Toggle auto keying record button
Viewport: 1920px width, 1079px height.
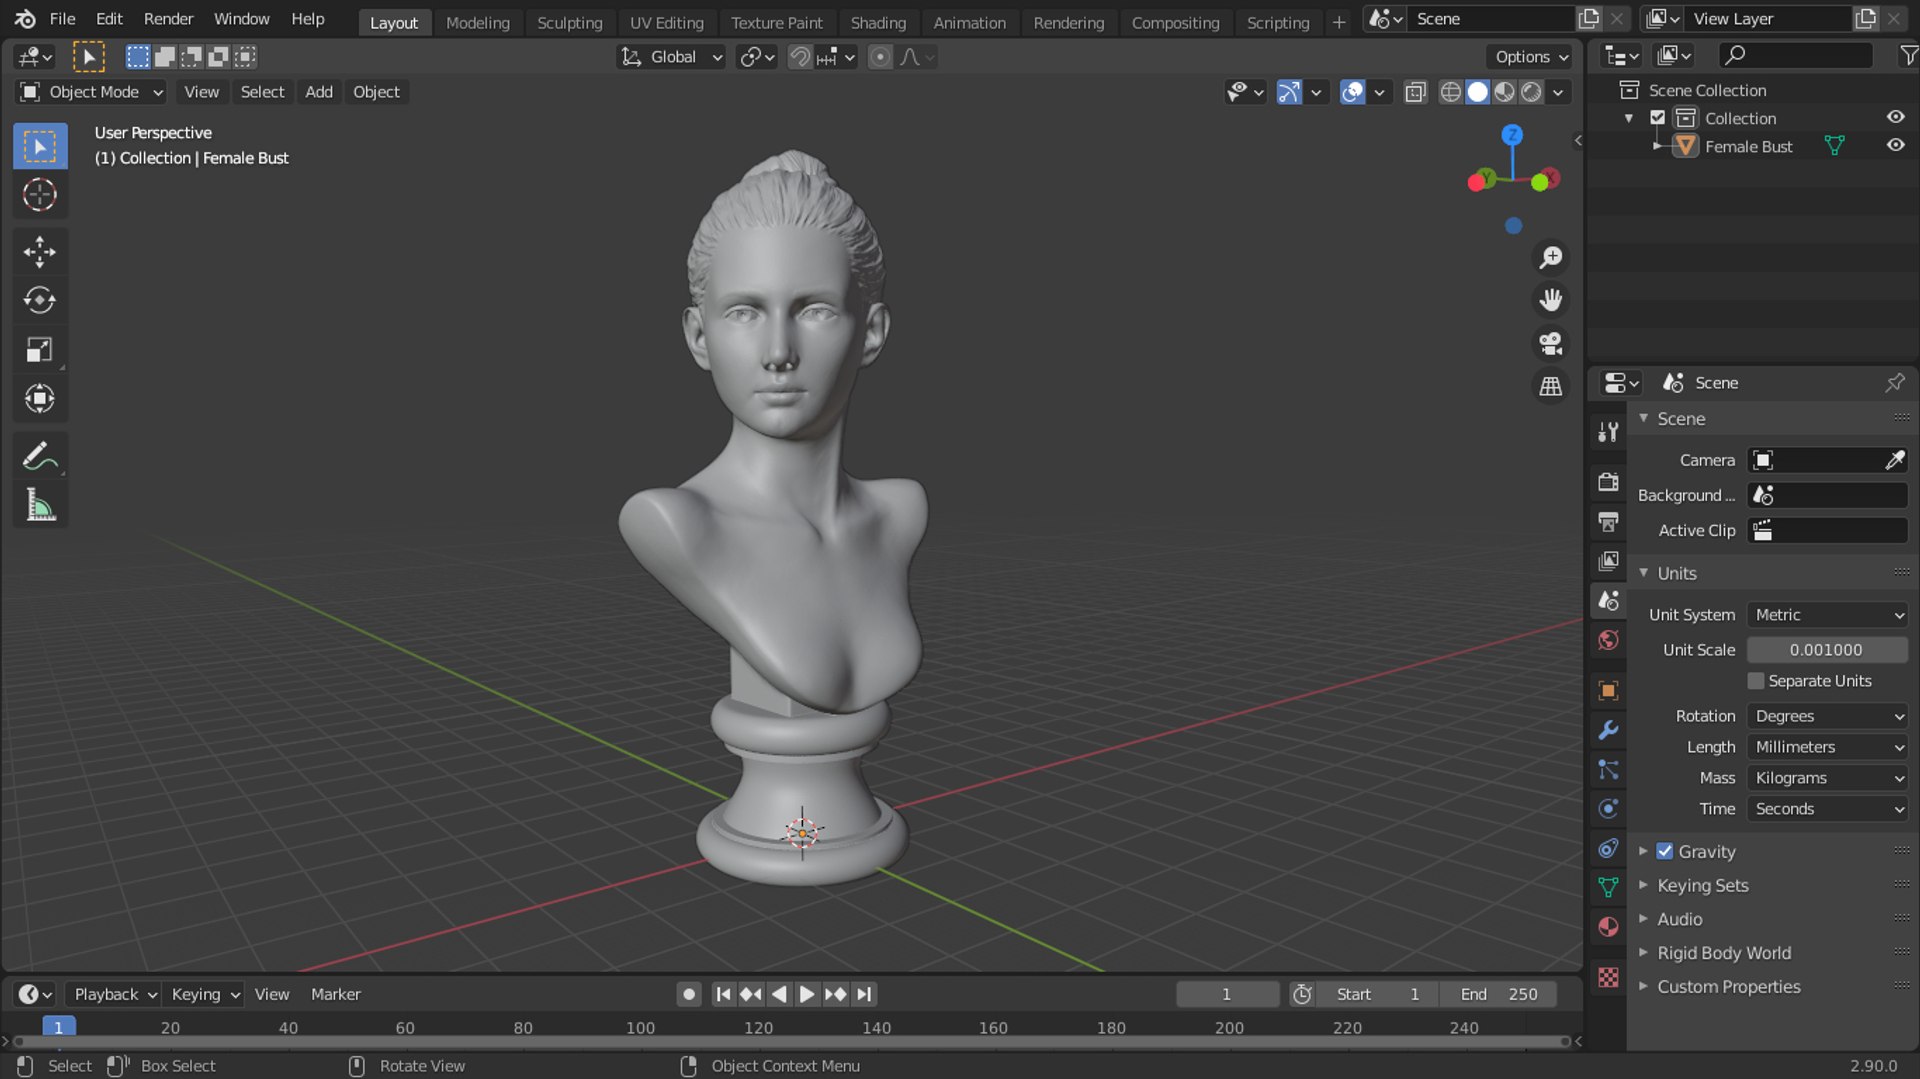[688, 994]
